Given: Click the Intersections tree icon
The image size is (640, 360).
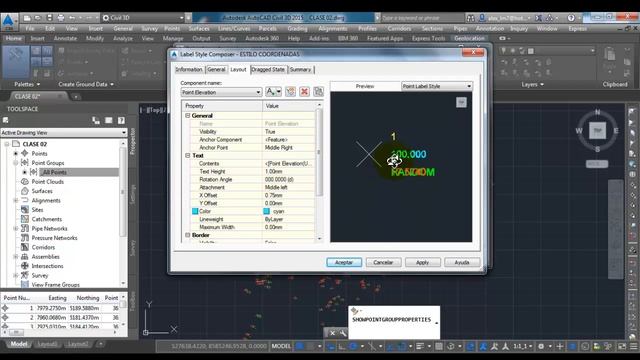Looking at the screenshot, I should pyautogui.click(x=24, y=266).
